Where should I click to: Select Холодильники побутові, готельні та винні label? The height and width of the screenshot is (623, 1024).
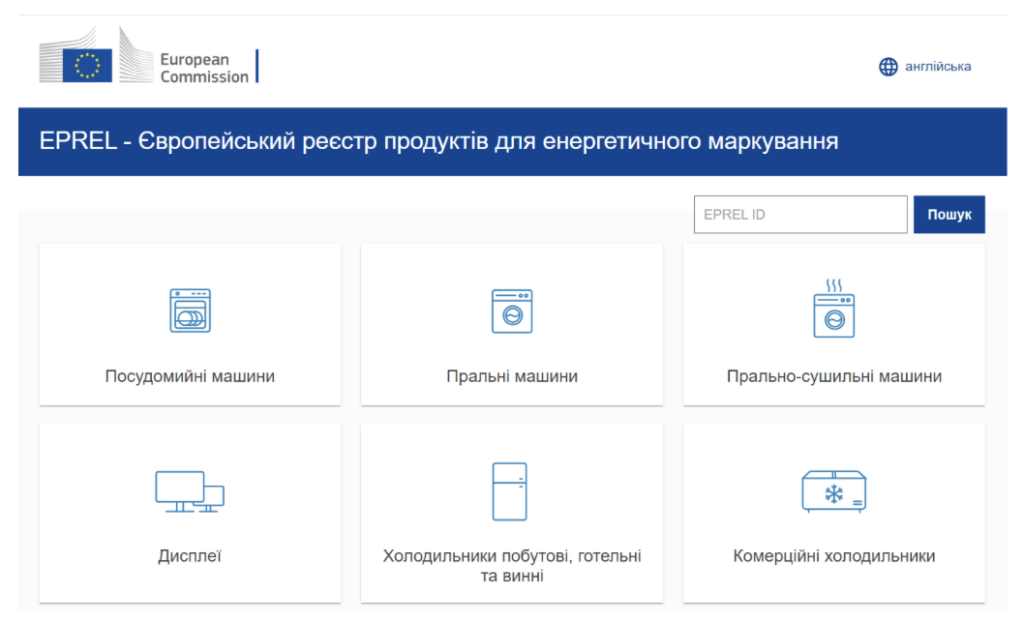[512, 565]
